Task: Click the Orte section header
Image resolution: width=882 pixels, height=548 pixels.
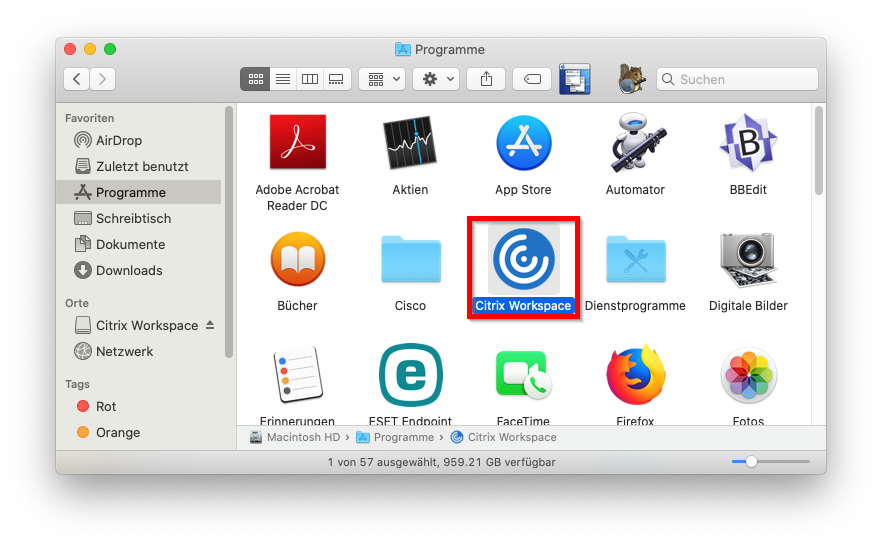Action: 77,303
